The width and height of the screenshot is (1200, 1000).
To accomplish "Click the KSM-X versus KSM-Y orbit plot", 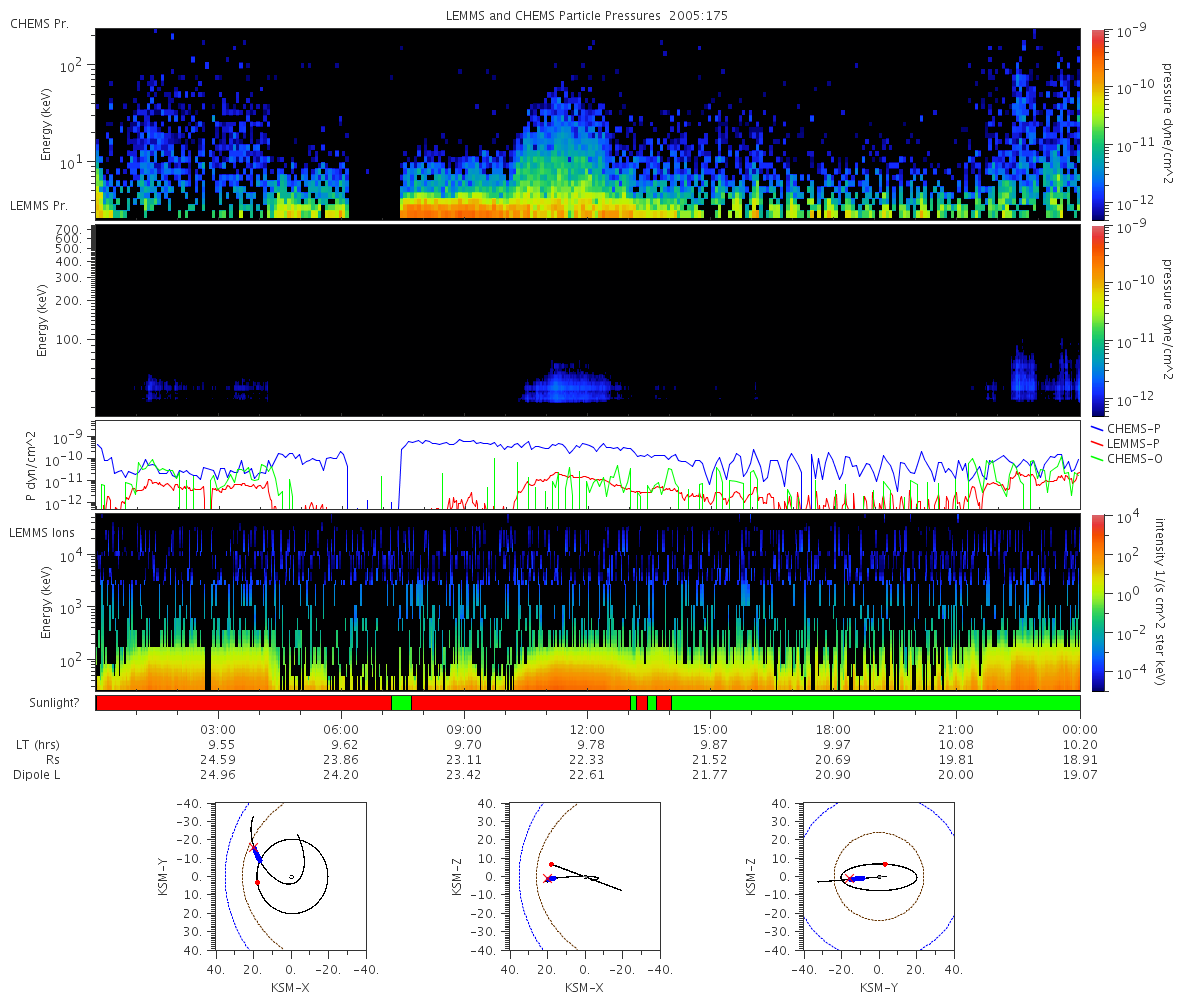I will click(x=290, y=876).
